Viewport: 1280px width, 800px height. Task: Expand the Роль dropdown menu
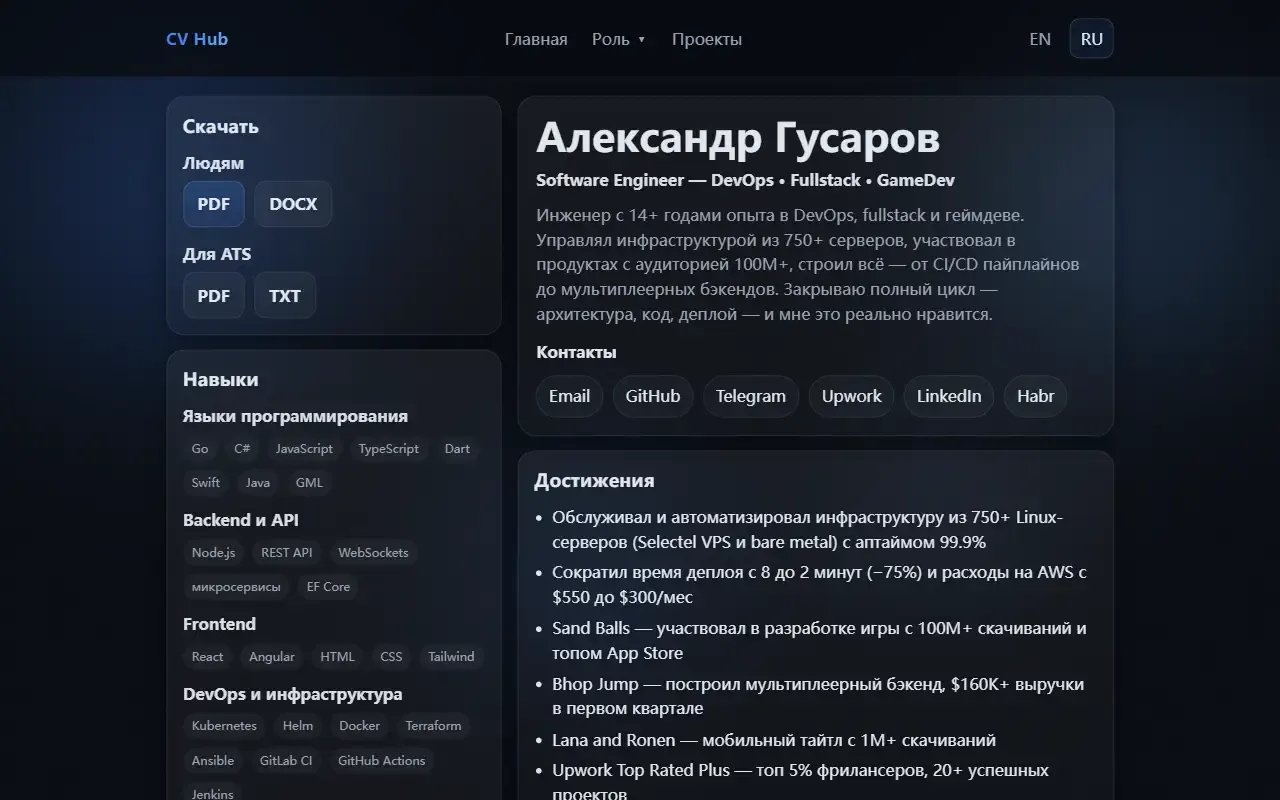(618, 39)
